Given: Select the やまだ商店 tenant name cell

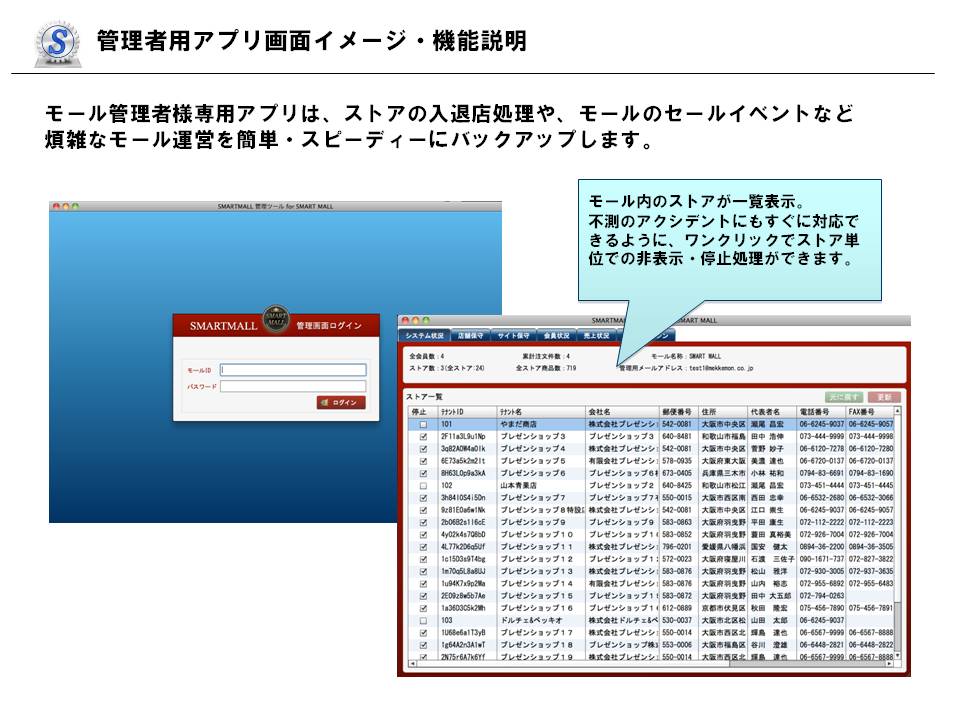Looking at the screenshot, I should (540, 424).
